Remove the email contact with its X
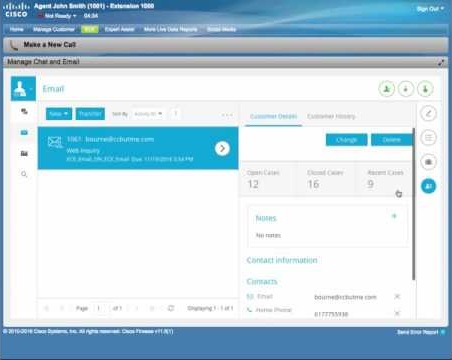This screenshot has height=360, width=452. [397, 296]
